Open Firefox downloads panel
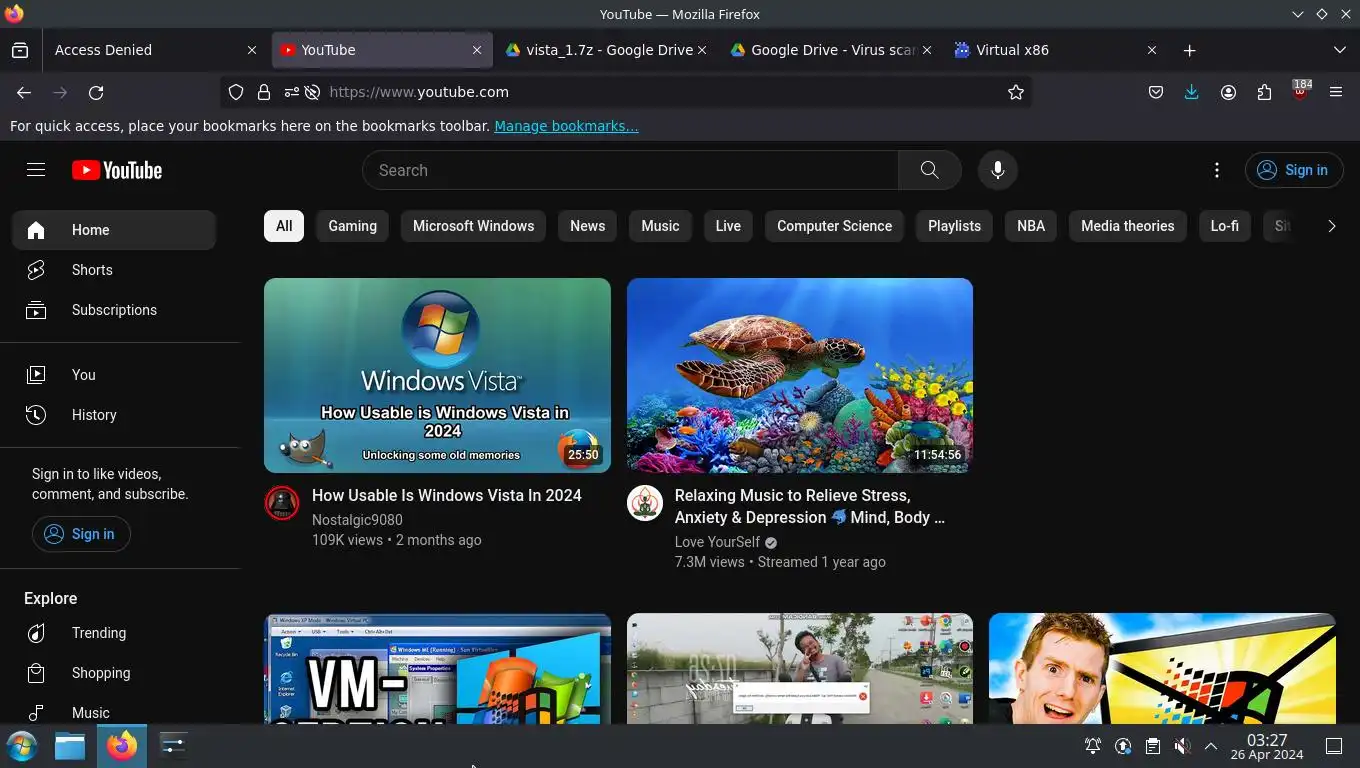This screenshot has height=768, width=1360. coord(1191,92)
